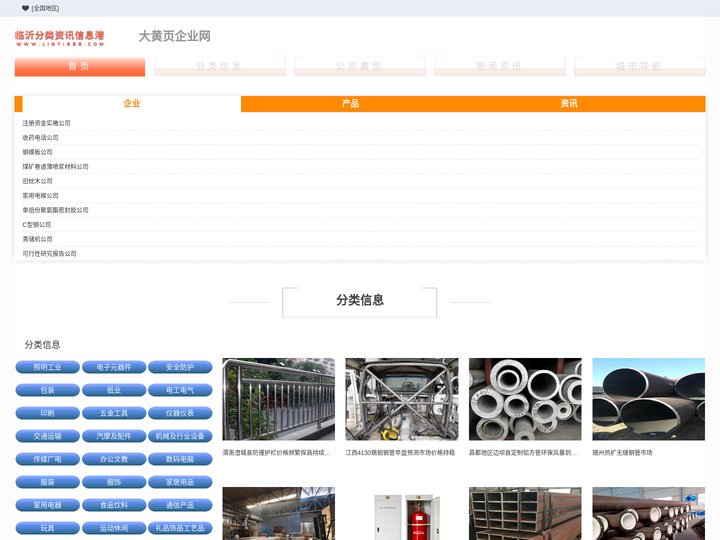
Task: Open 家用电梯公司 listing
Action: click(40, 196)
